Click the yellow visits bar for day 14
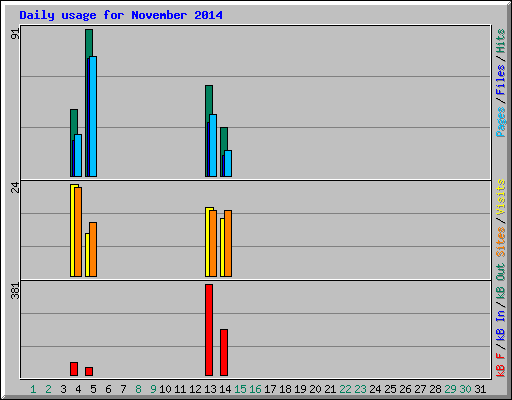The height and width of the screenshot is (400, 512). (222, 248)
